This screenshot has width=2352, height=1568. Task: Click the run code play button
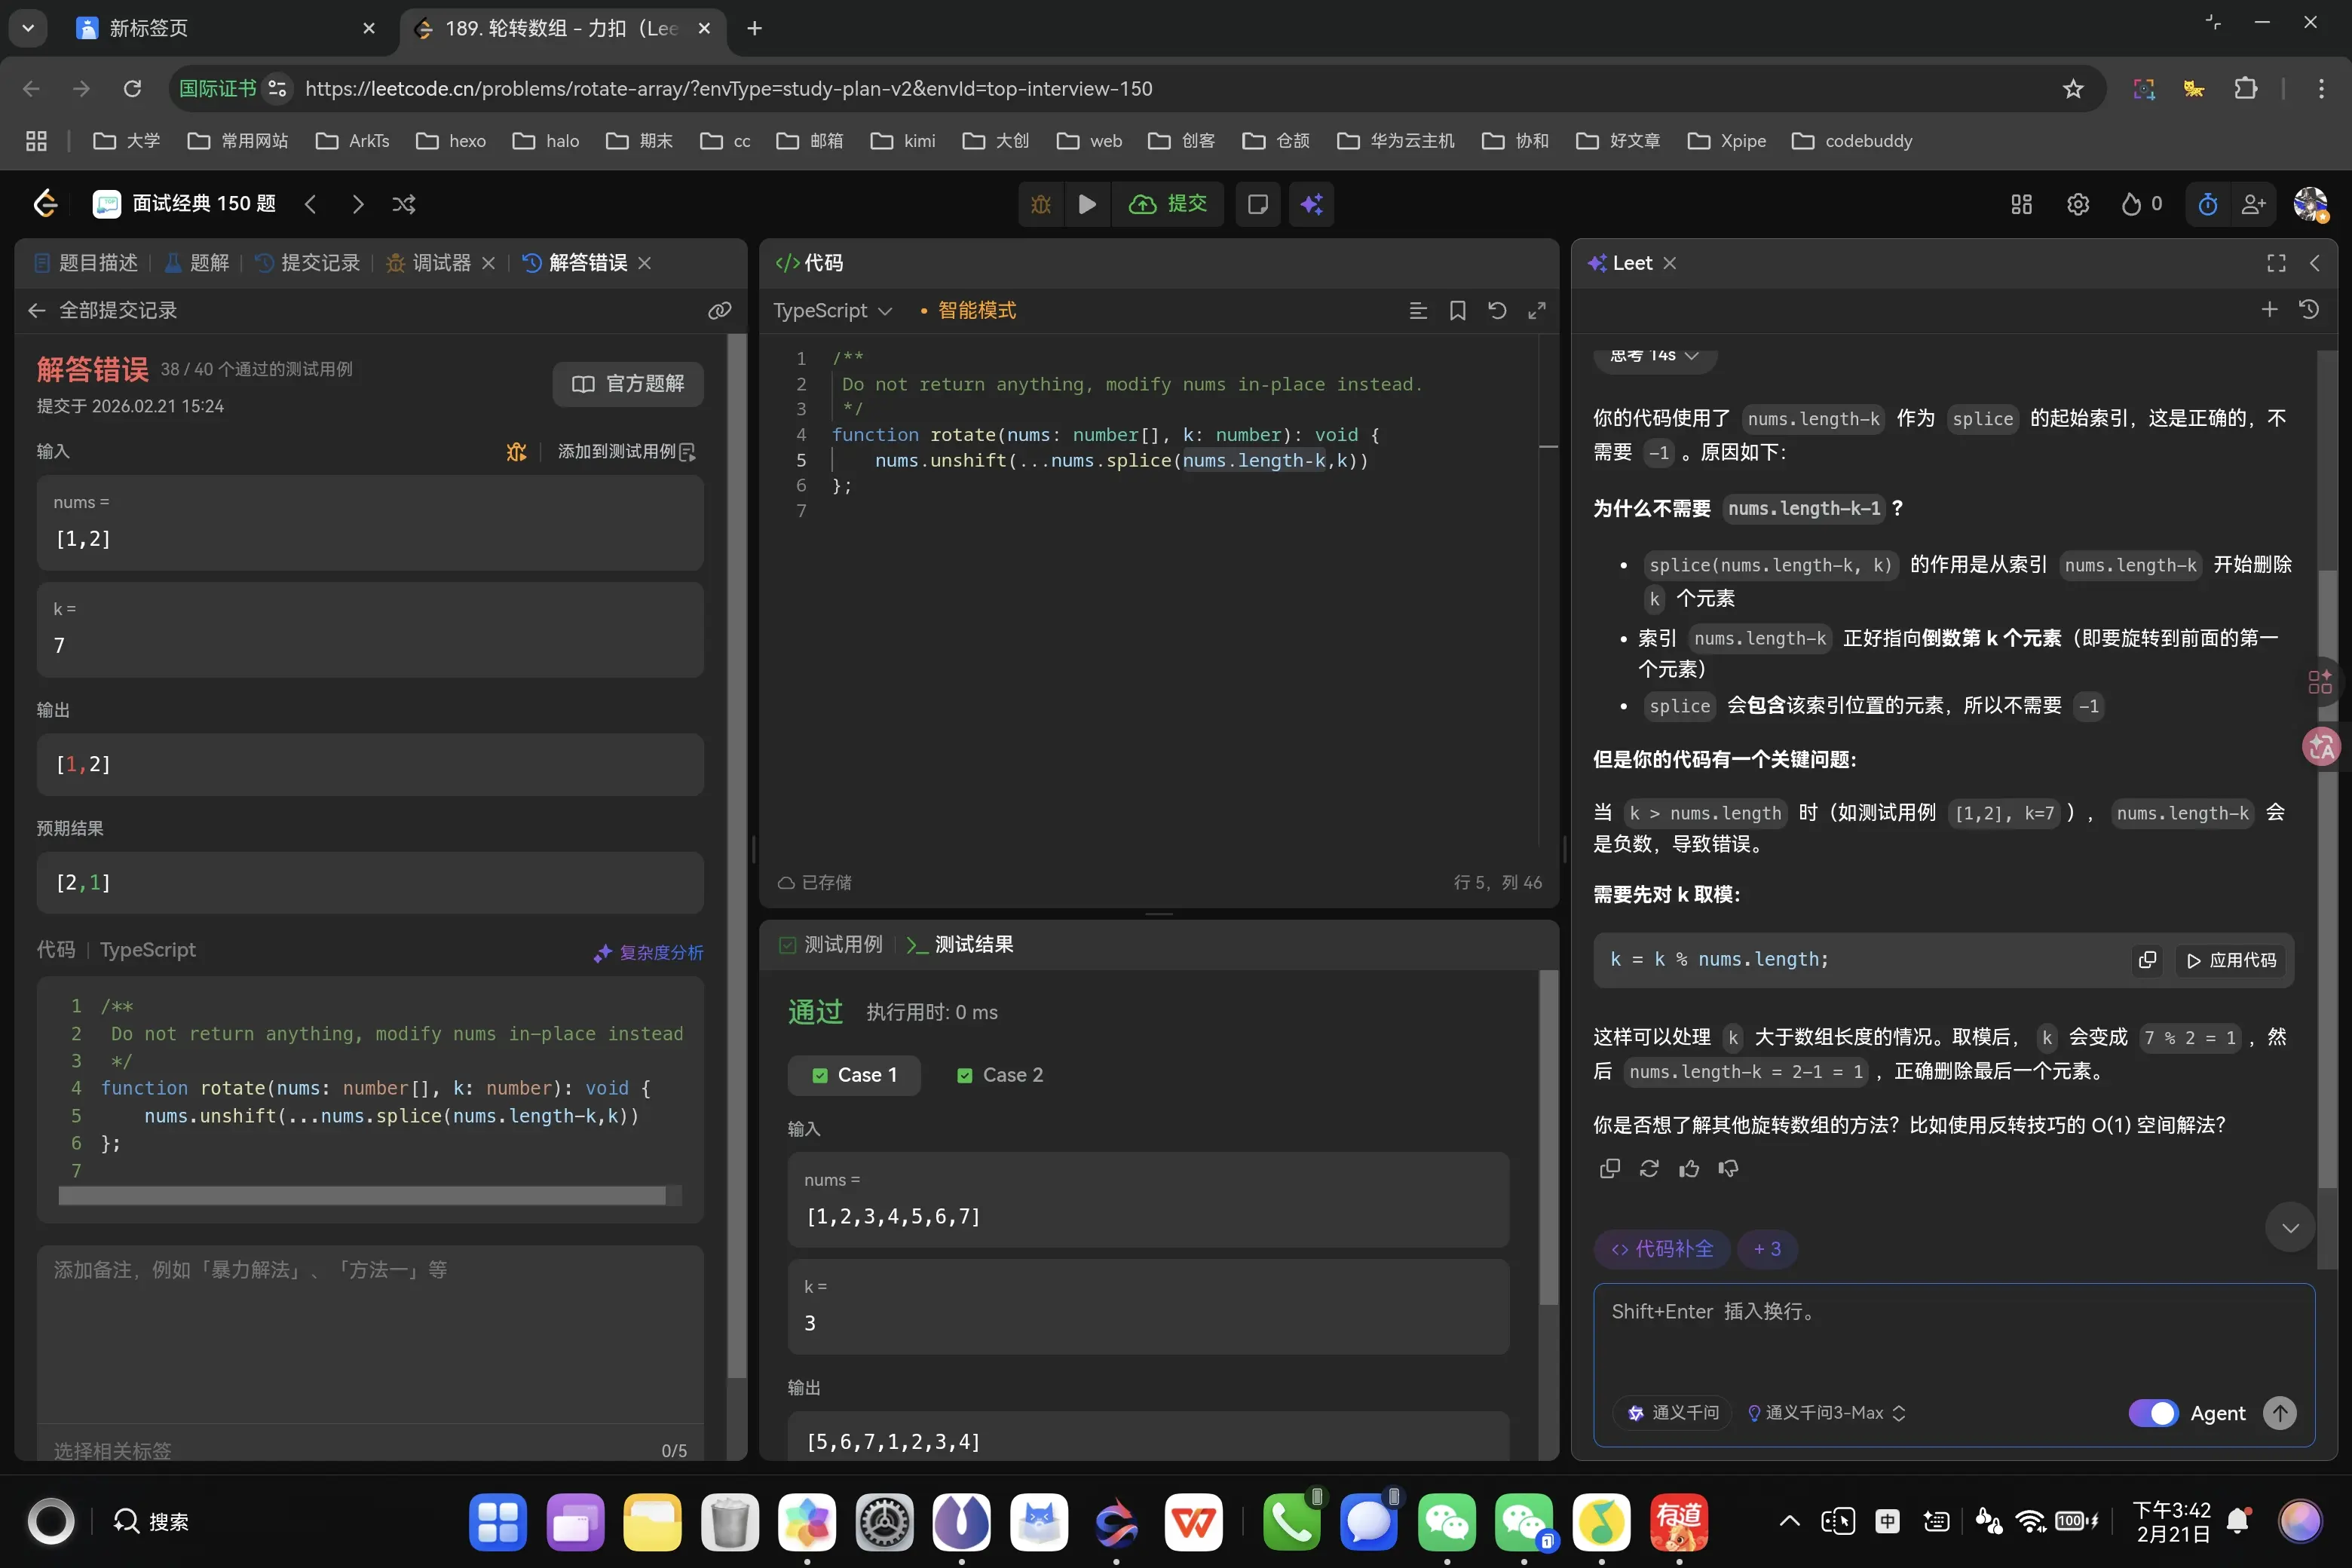[1087, 204]
